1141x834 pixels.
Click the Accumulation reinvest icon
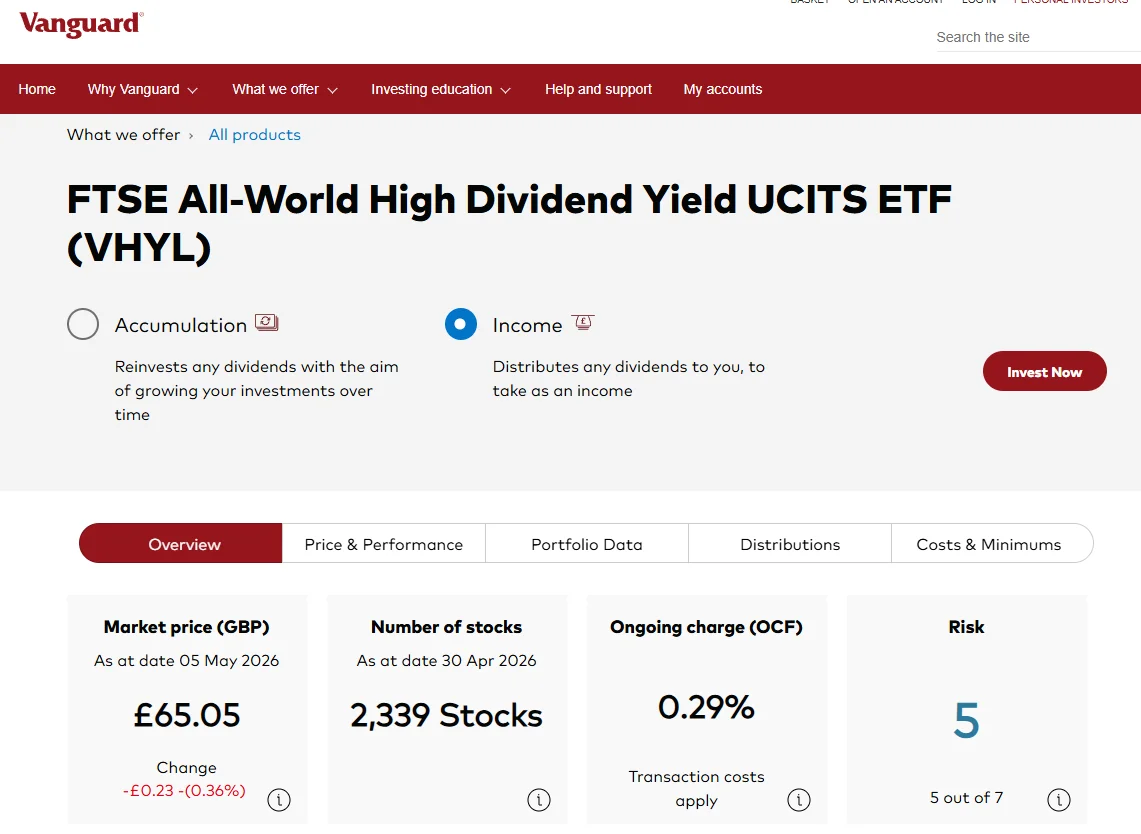[267, 322]
